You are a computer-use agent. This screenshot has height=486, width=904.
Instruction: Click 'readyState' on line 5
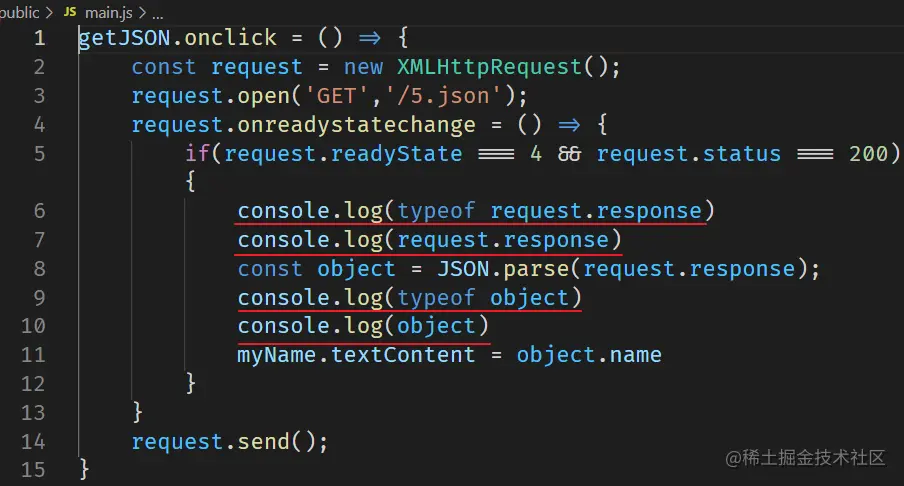397,154
